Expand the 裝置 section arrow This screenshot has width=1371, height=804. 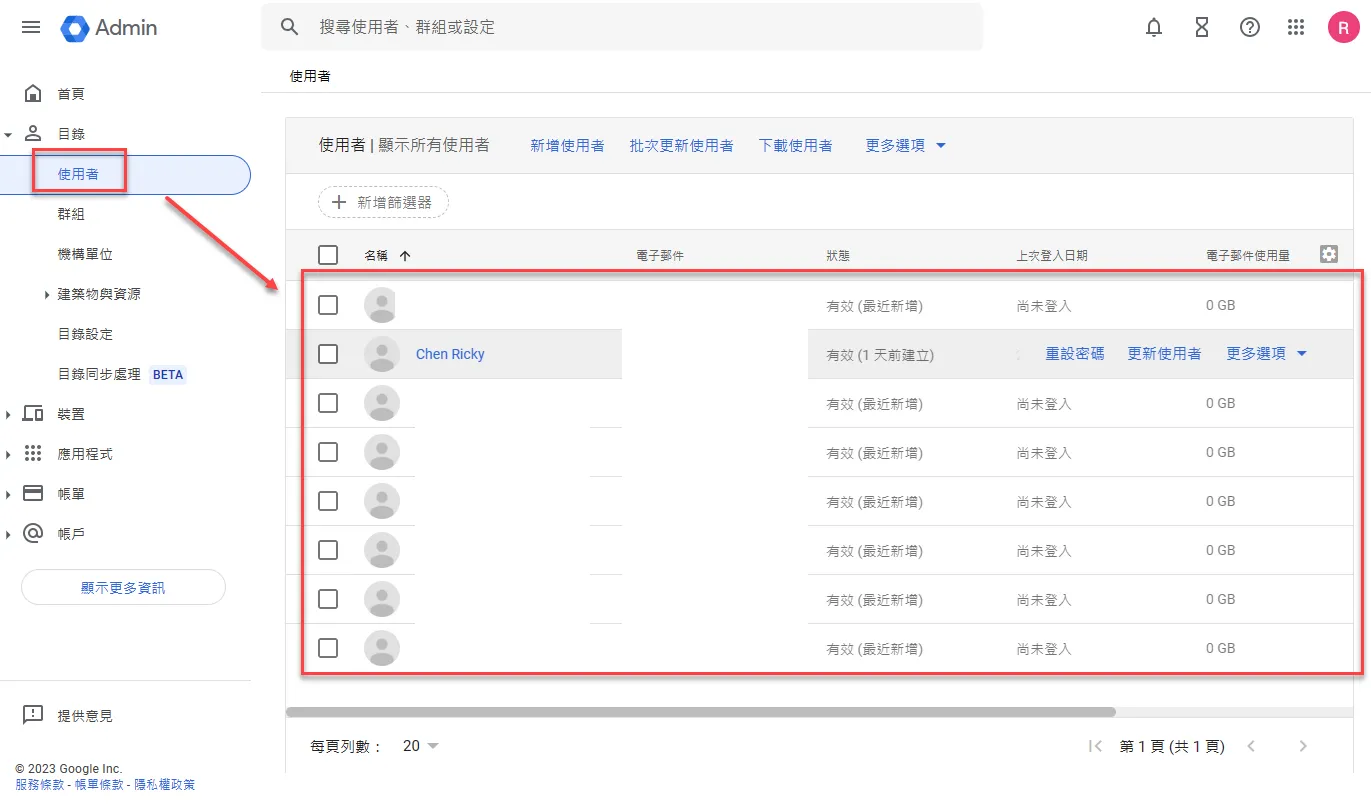tap(8, 414)
